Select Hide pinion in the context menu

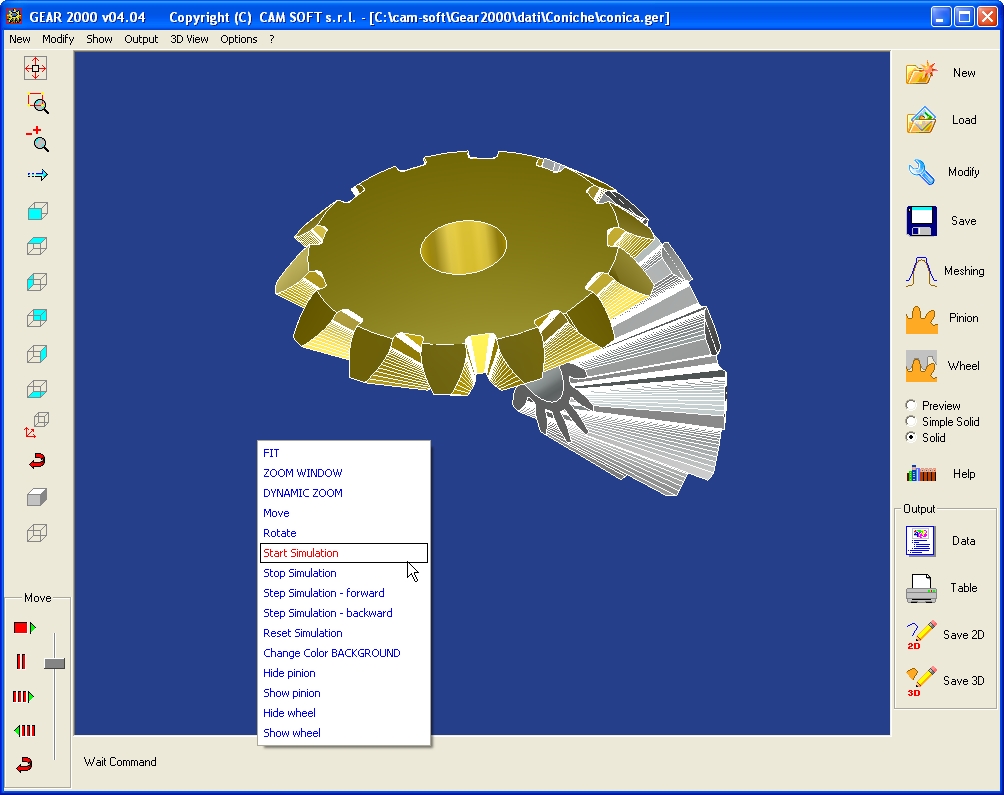coord(289,673)
